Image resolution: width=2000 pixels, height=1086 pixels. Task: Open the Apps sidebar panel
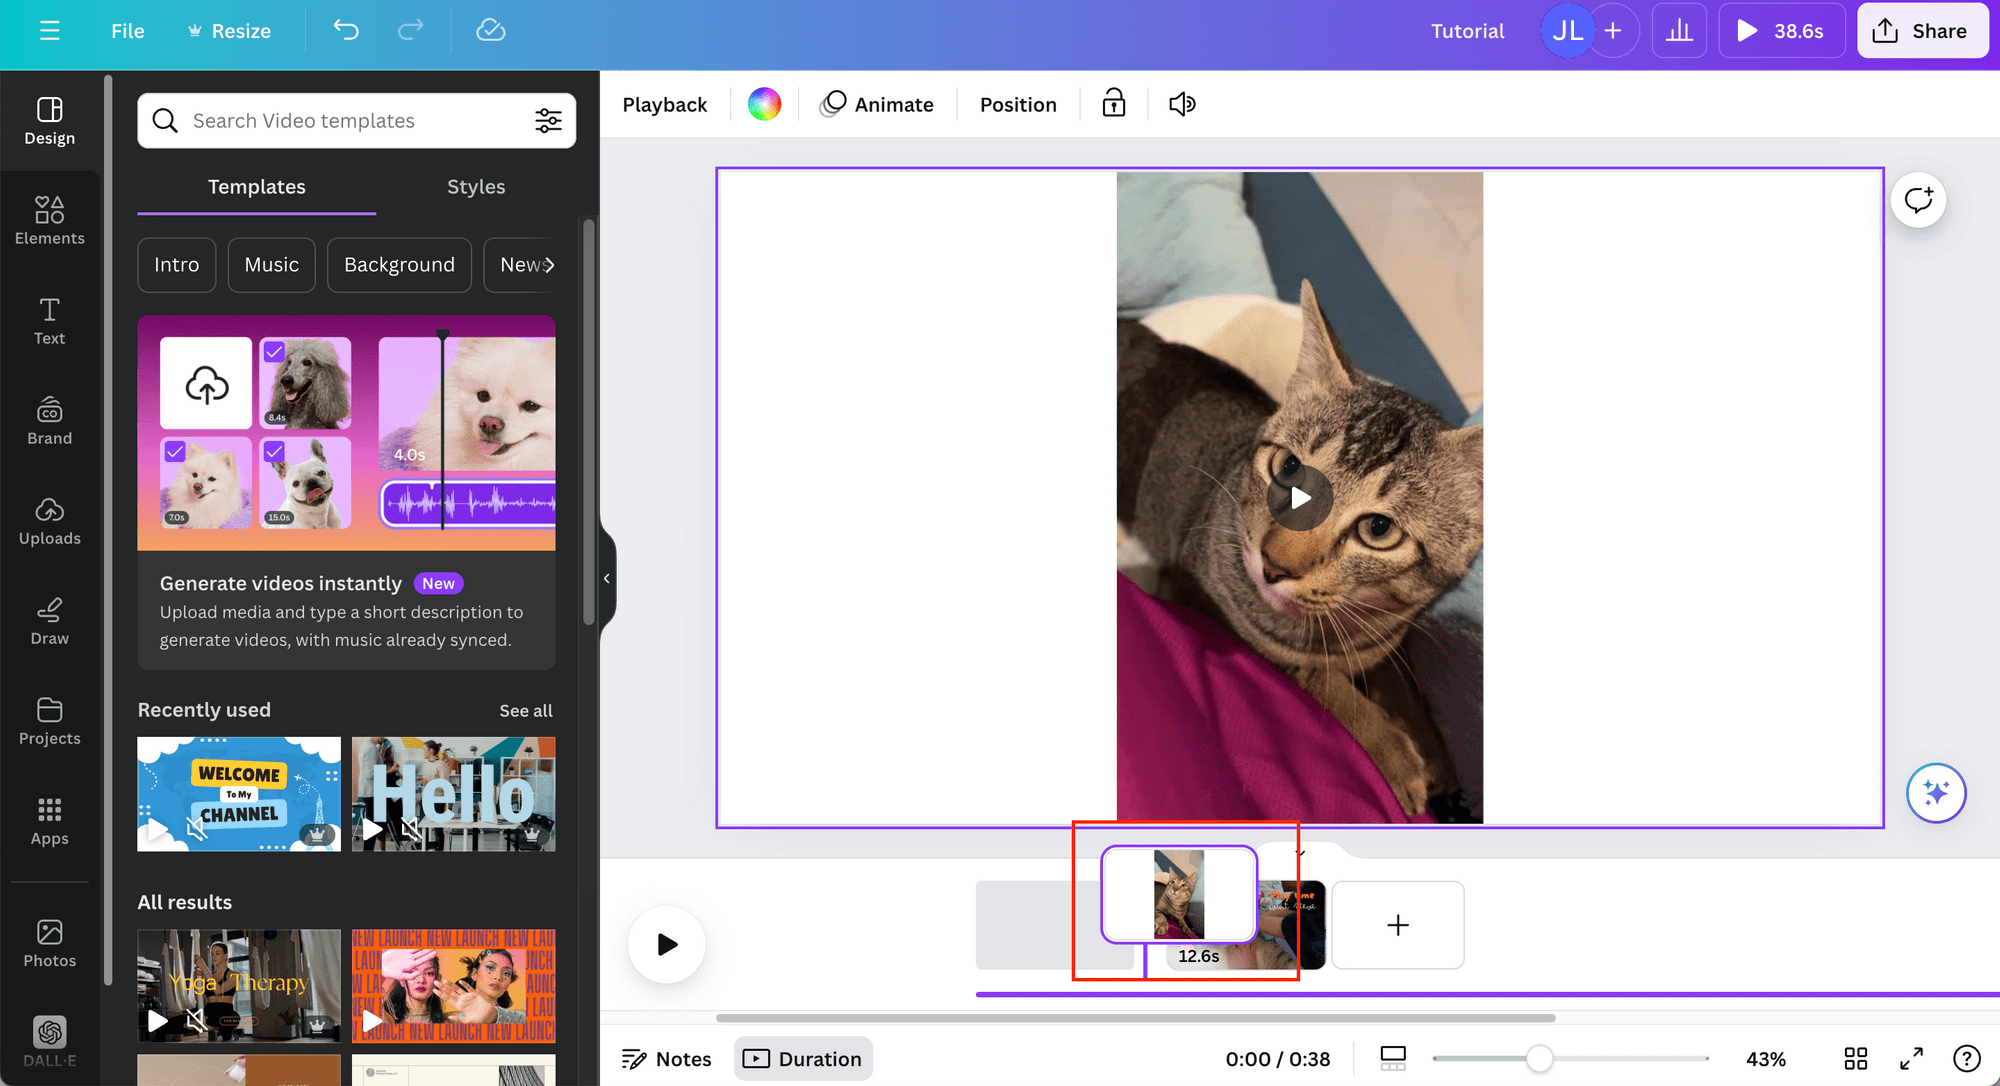(x=50, y=821)
